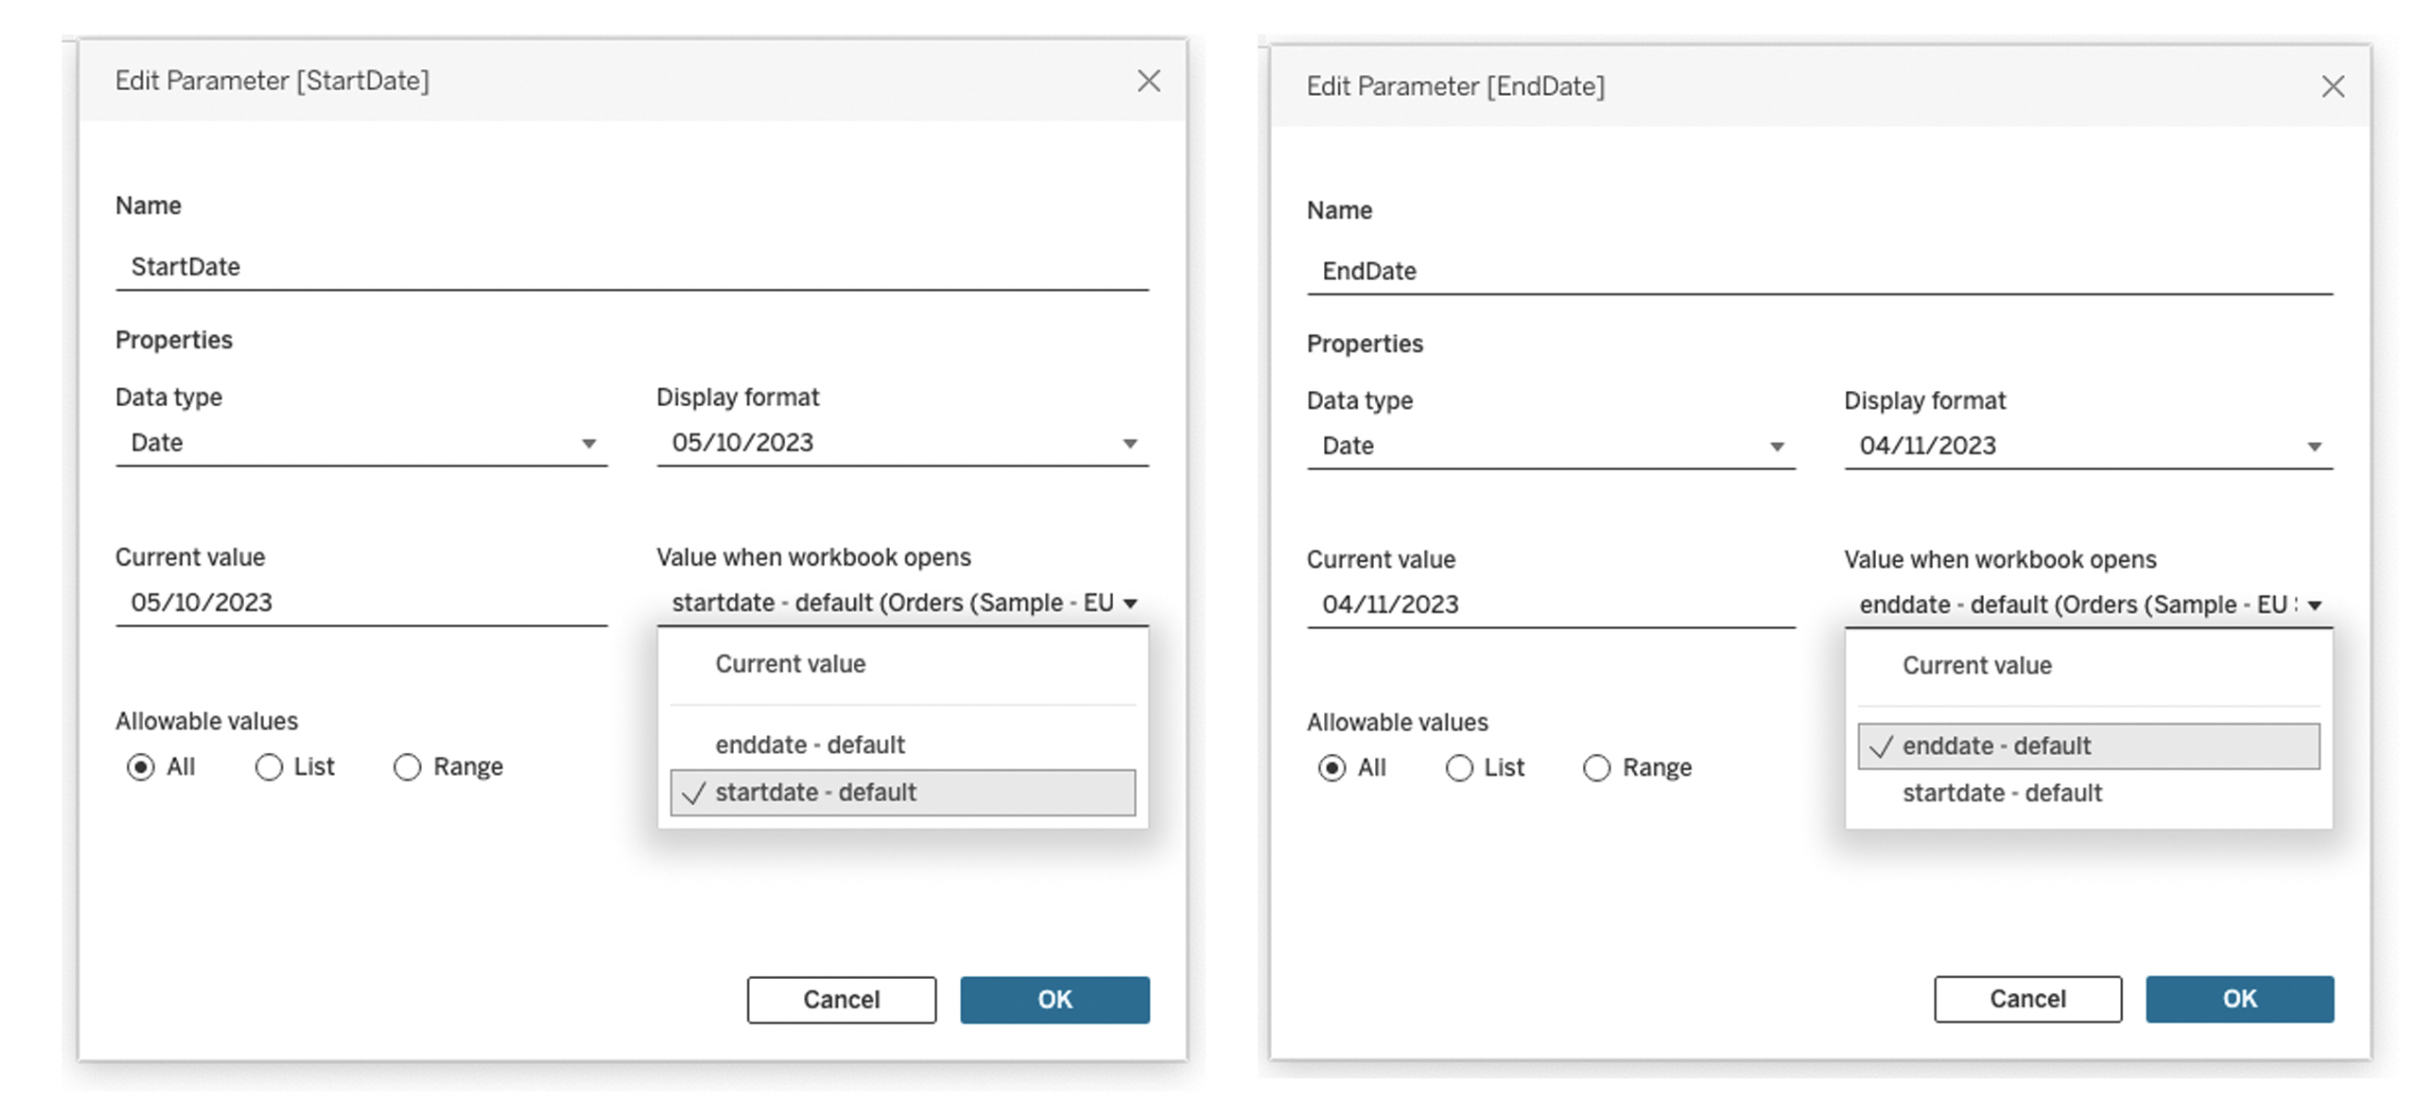Select List radio in EndDate dialog
The width and height of the screenshot is (2416, 1118).
(x=1459, y=768)
